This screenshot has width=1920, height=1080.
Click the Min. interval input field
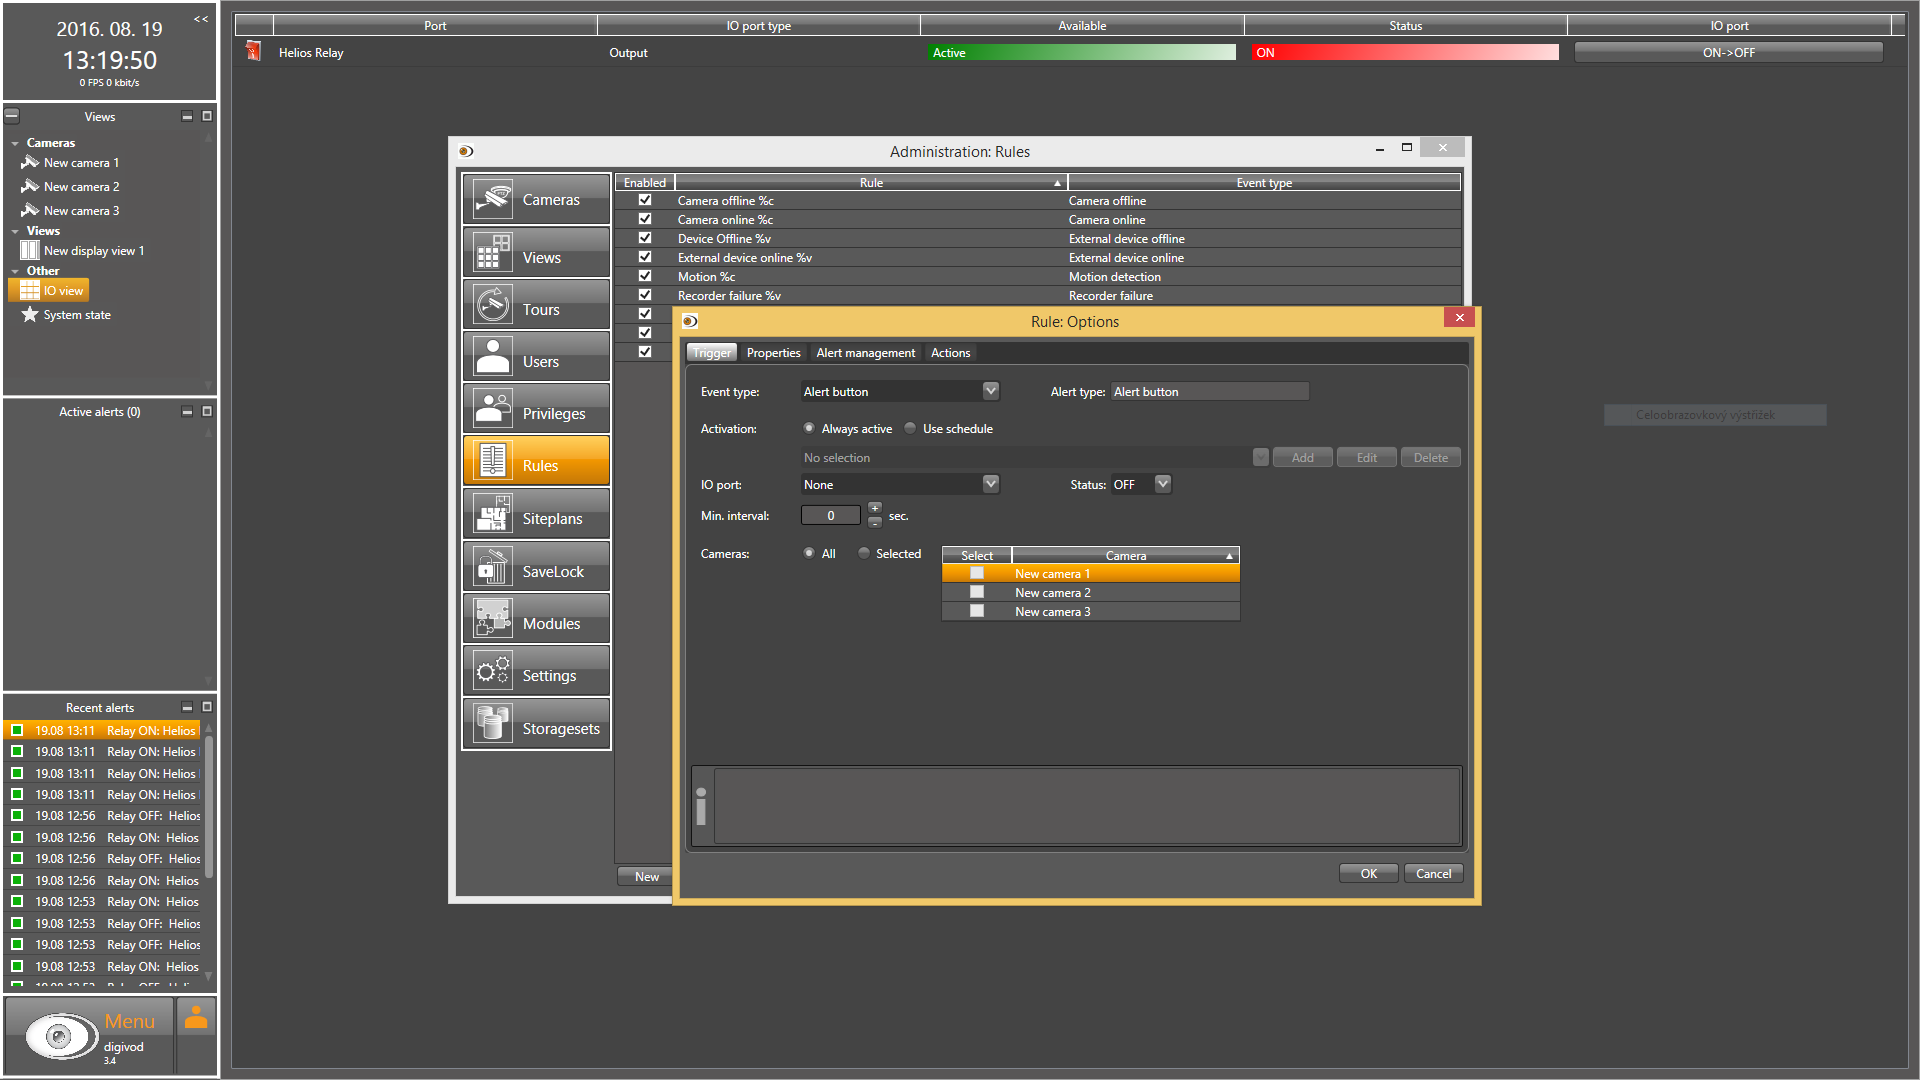pos(830,516)
